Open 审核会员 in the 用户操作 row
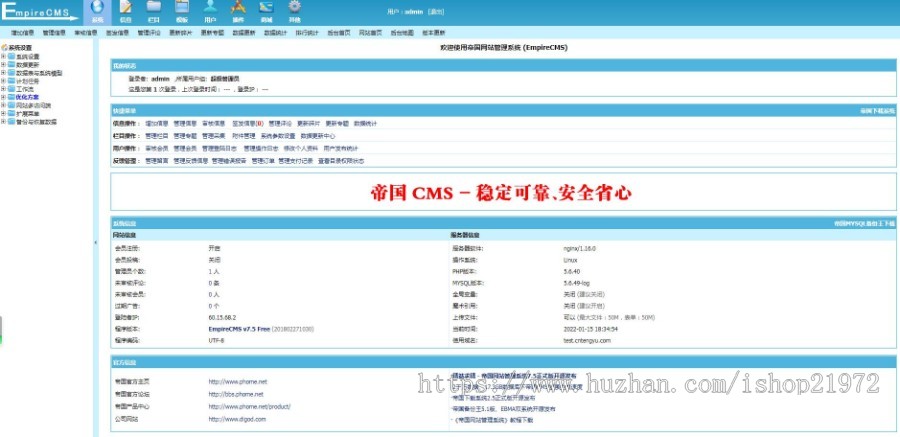Screen dimensions: 900x437 tap(157, 148)
